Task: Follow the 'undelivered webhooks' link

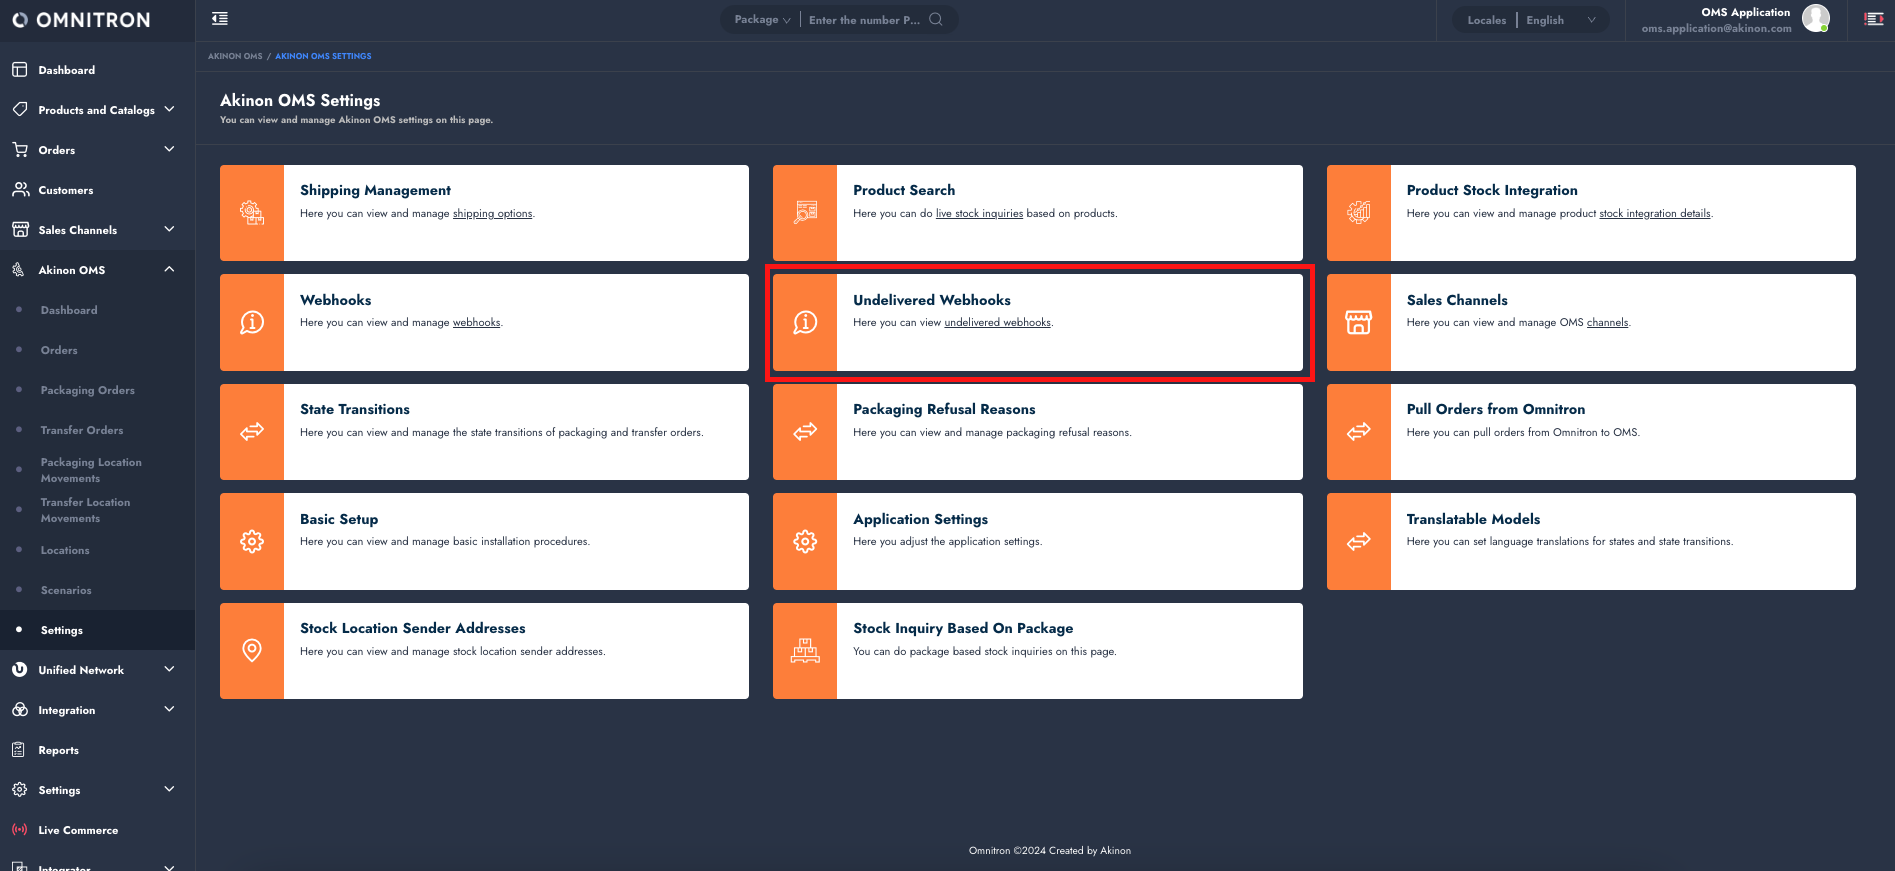Action: [x=997, y=323]
